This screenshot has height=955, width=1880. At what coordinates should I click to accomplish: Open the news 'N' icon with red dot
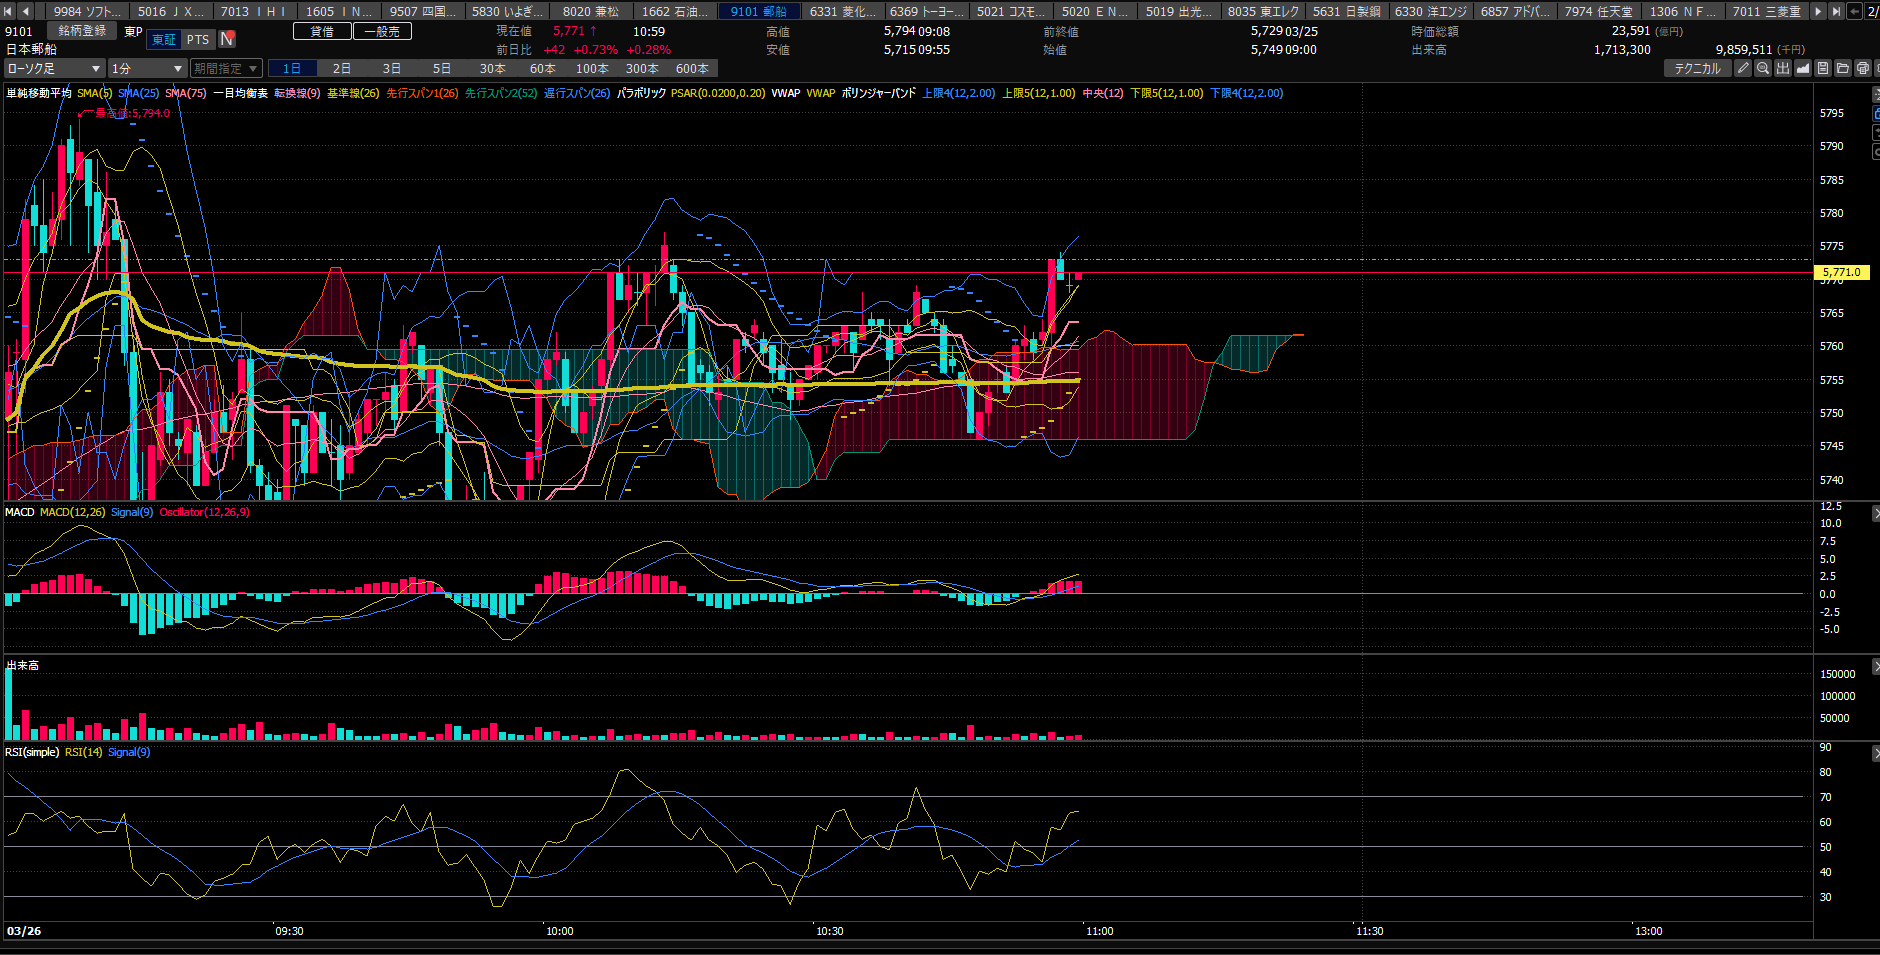coord(227,39)
